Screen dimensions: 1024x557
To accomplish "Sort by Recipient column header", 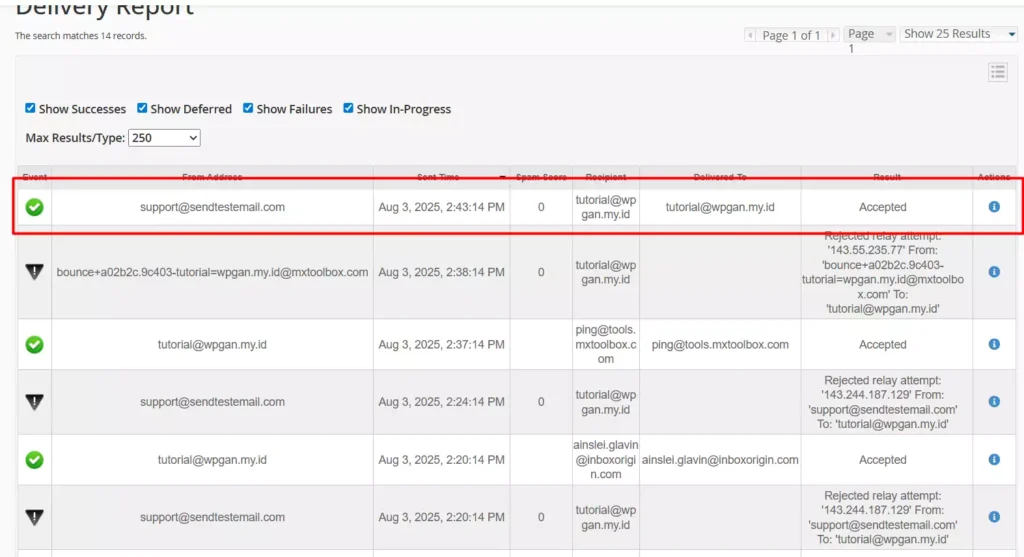I will pos(605,177).
